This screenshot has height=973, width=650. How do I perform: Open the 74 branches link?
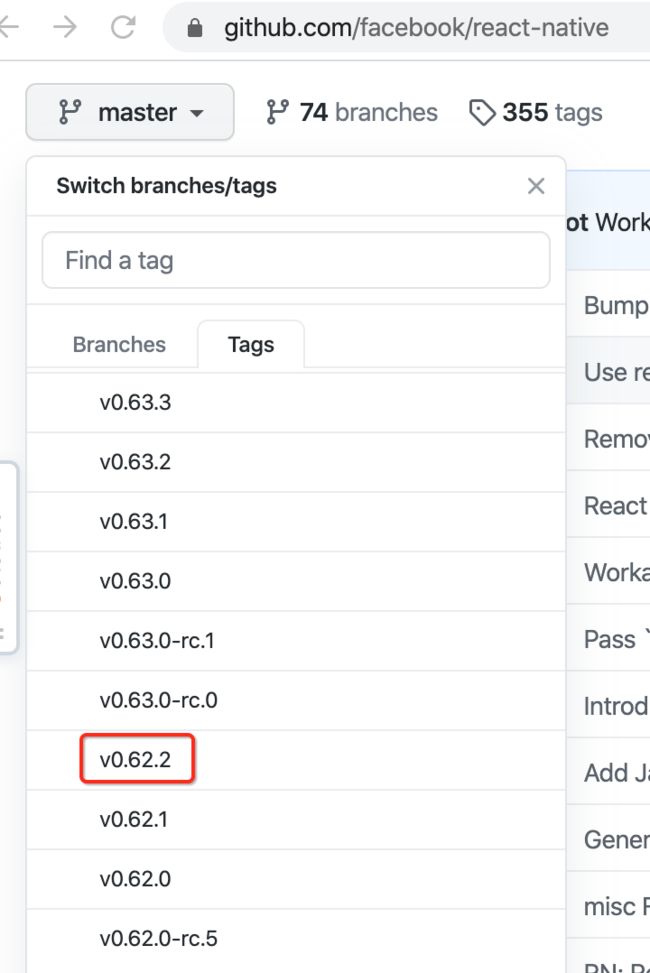pyautogui.click(x=351, y=112)
